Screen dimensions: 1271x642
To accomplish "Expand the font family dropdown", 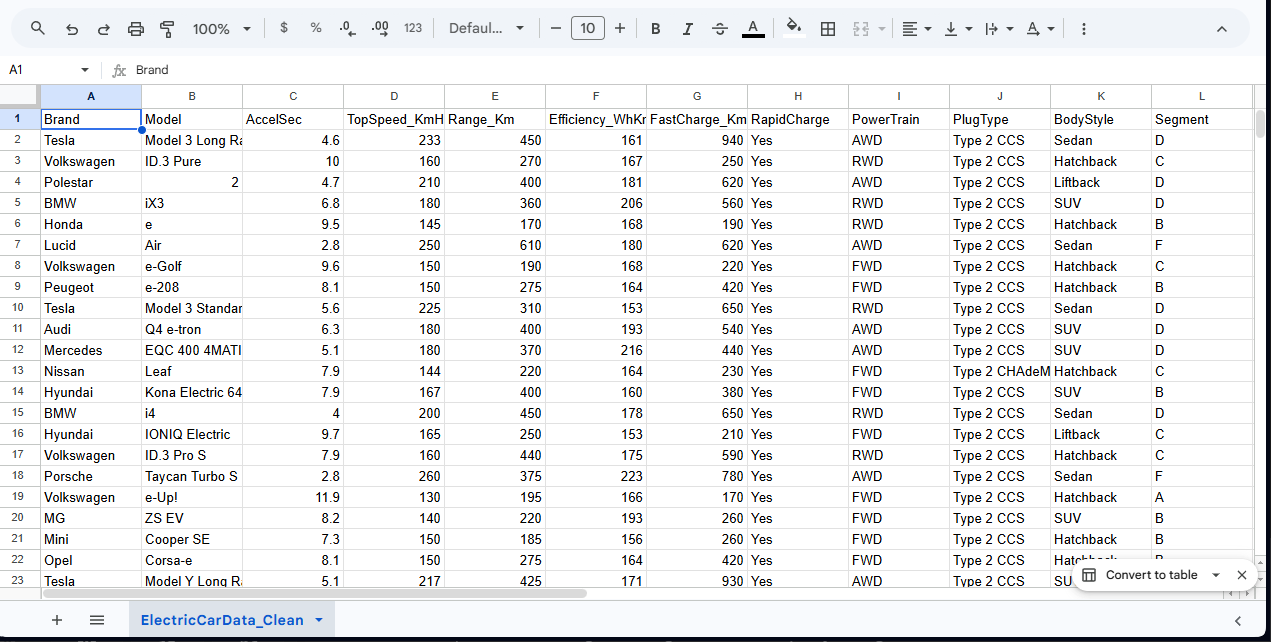I will 486,29.
